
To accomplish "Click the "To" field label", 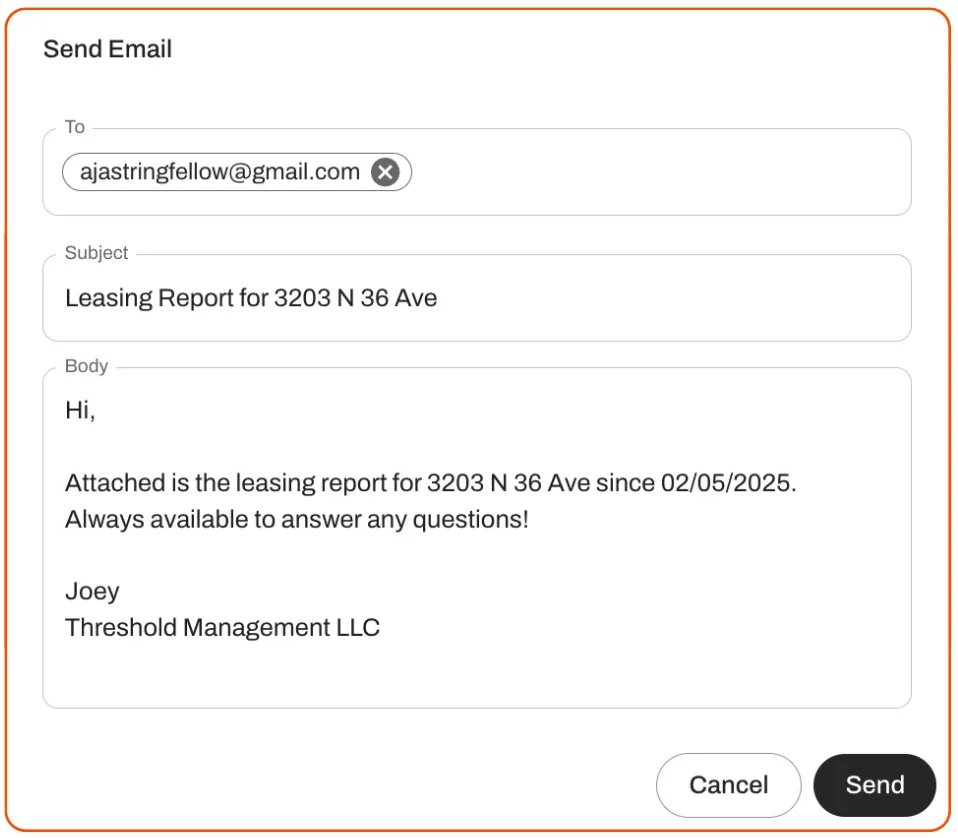I will [75, 127].
